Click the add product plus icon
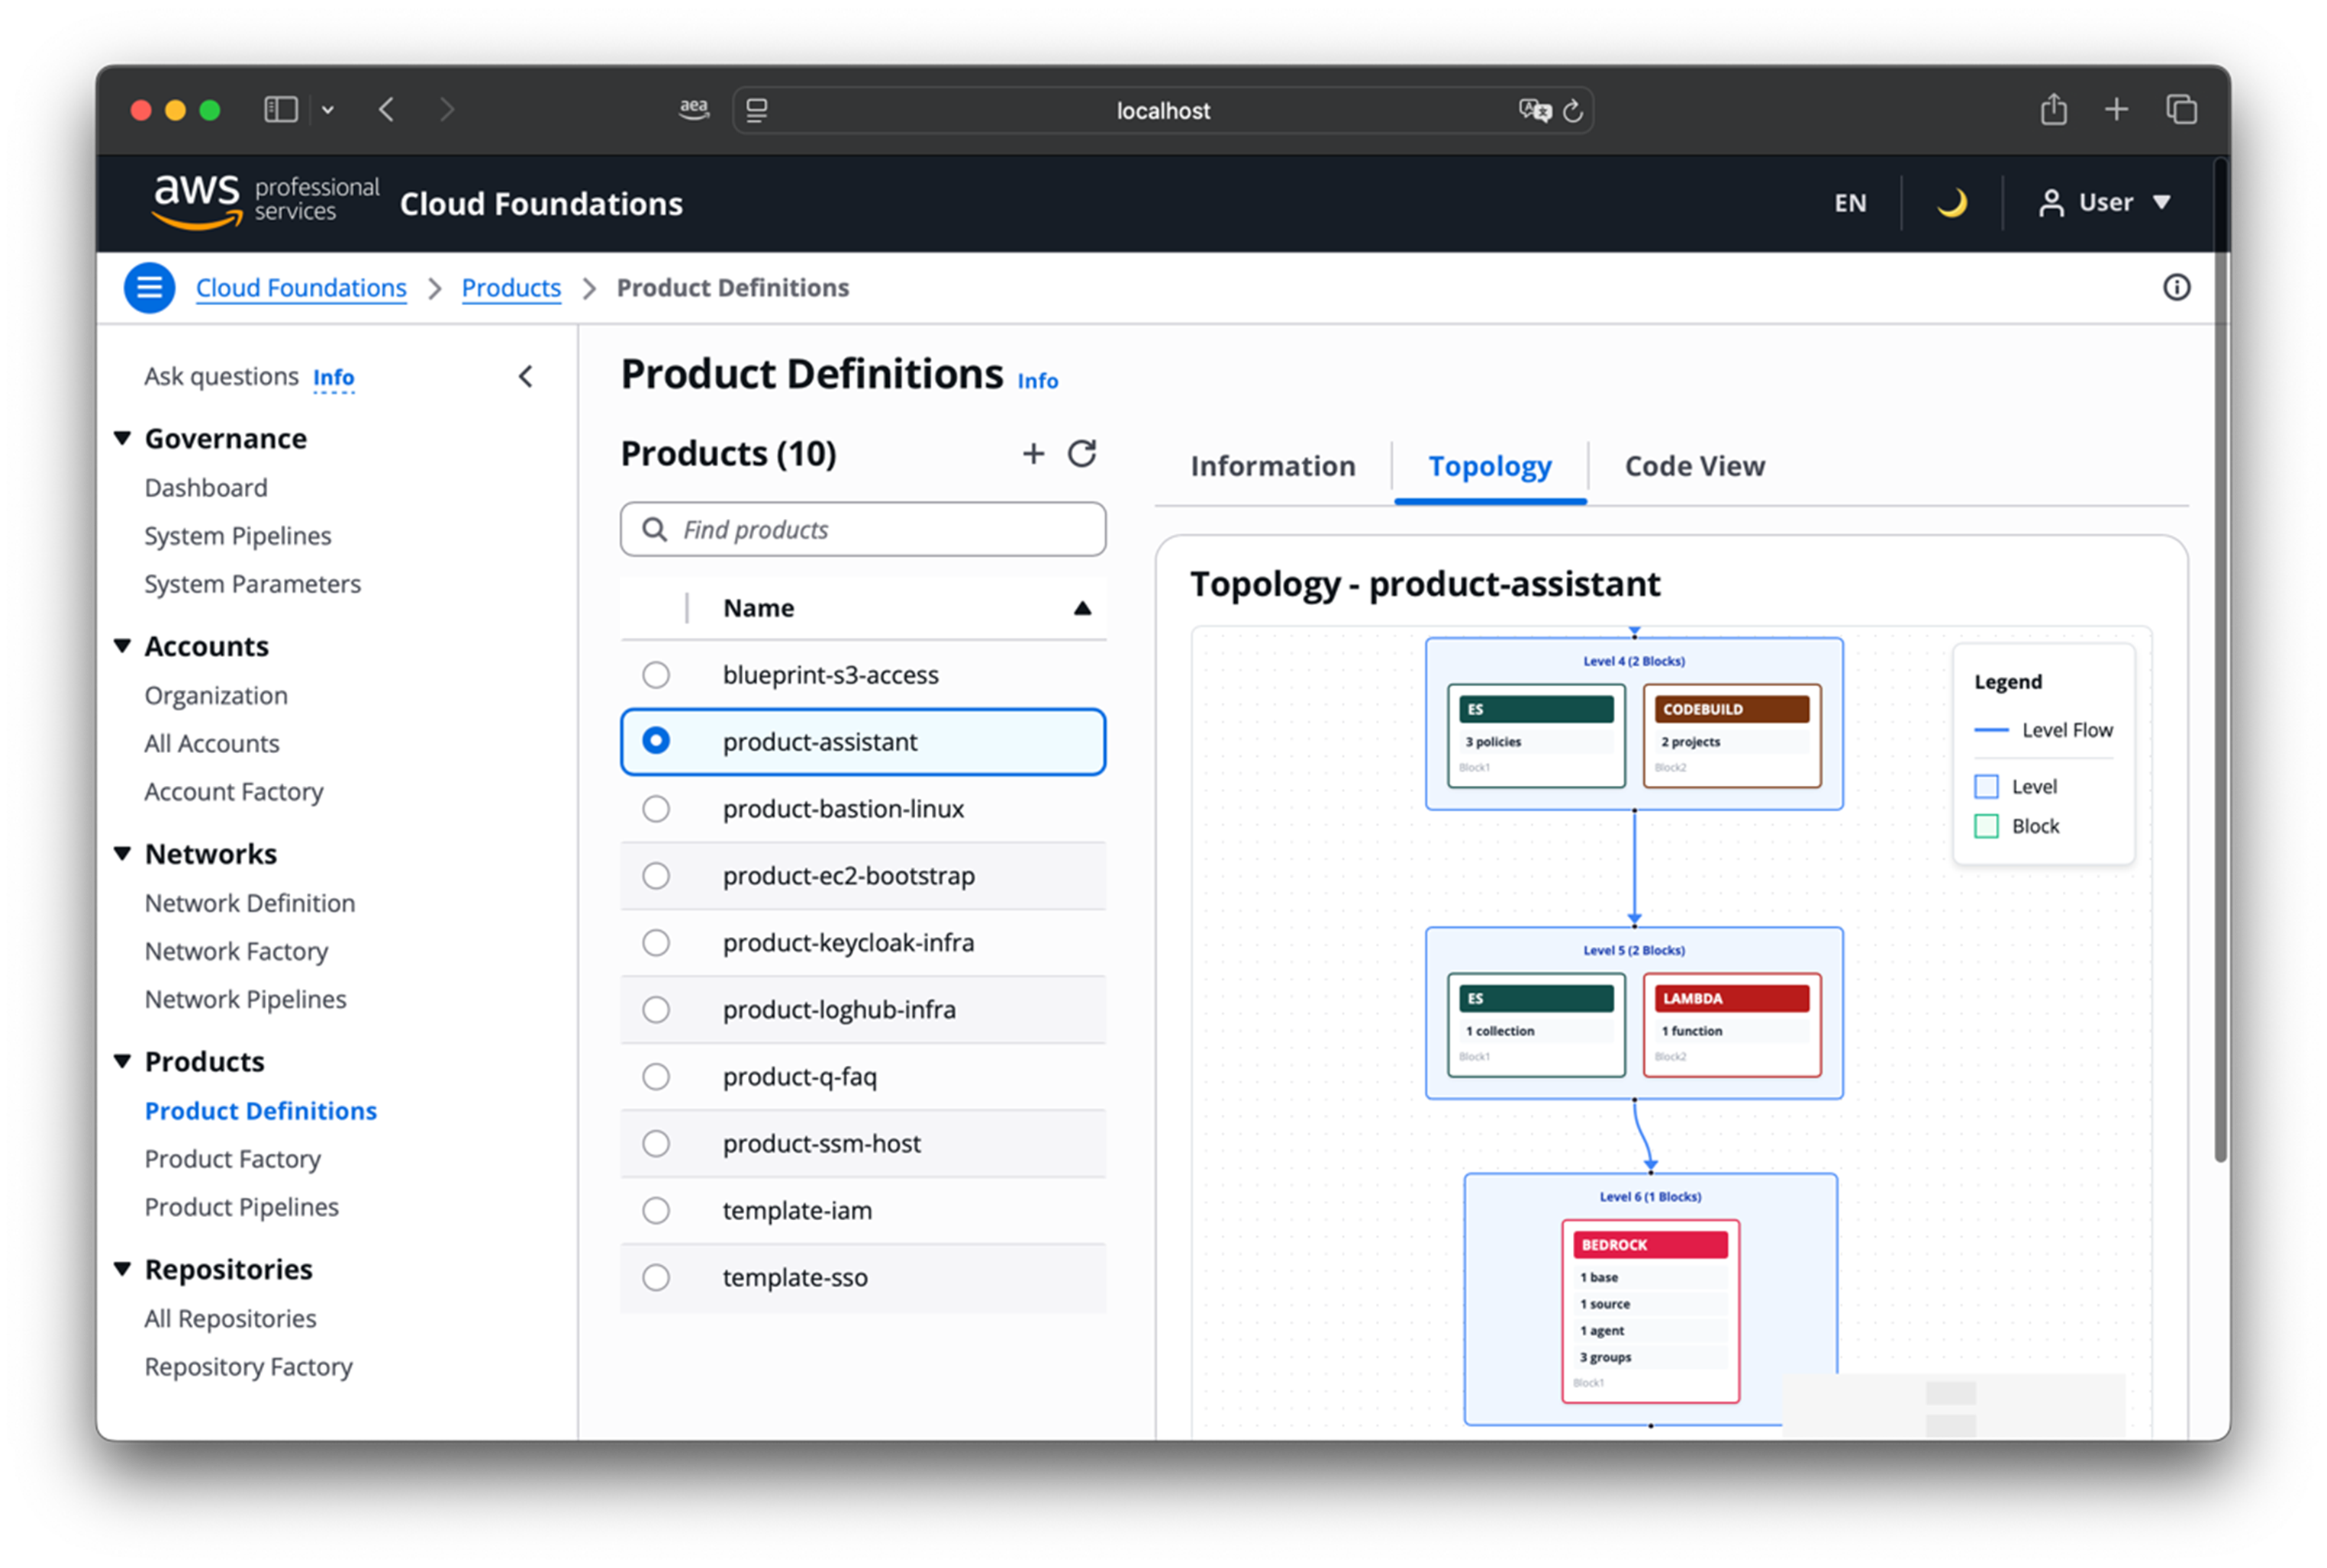This screenshot has height=1568, width=2327. (1033, 454)
